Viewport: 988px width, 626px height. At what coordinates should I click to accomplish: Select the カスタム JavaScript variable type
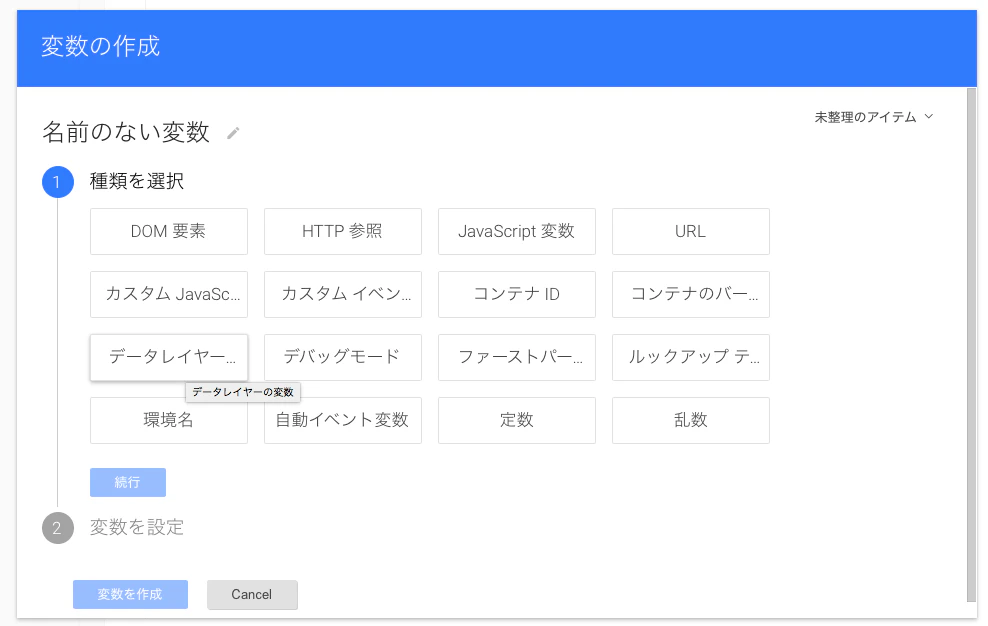(169, 294)
